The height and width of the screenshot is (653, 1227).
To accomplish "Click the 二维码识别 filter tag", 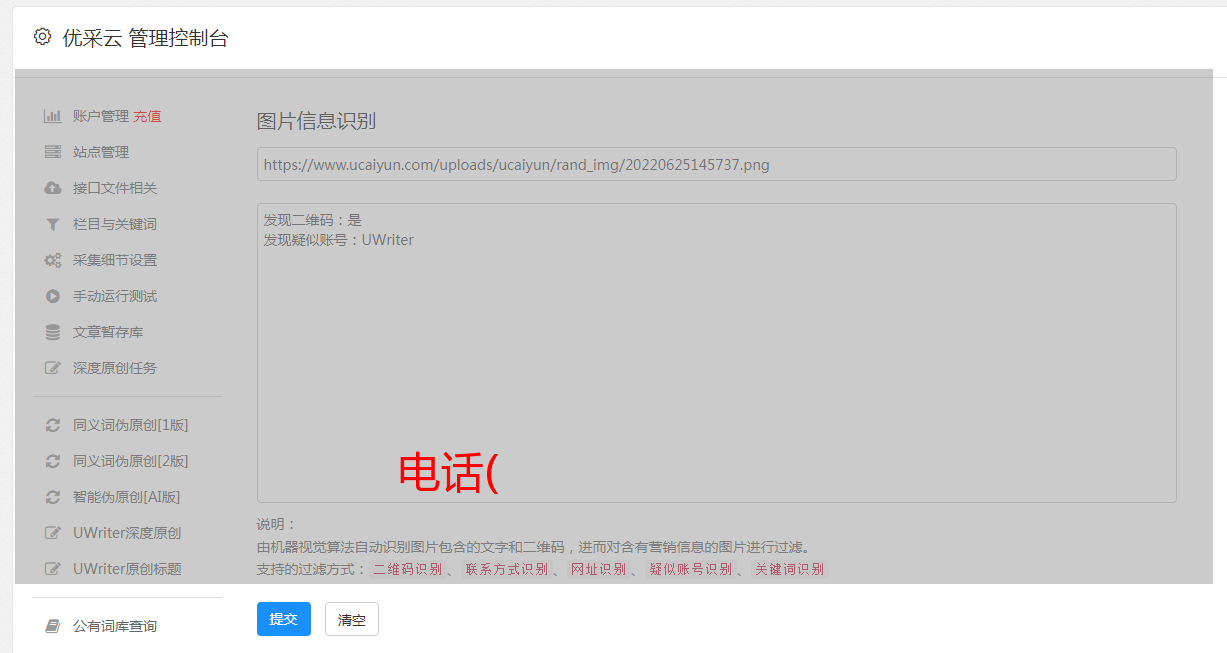I will tap(408, 569).
